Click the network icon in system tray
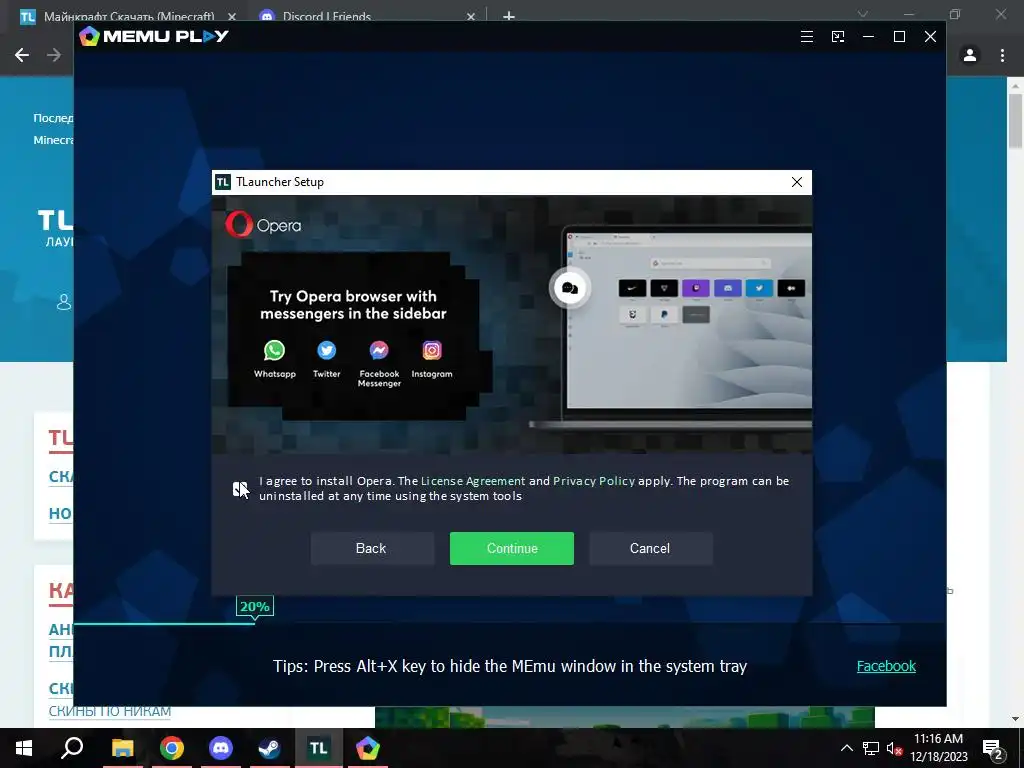The image size is (1024, 768). tap(871, 748)
